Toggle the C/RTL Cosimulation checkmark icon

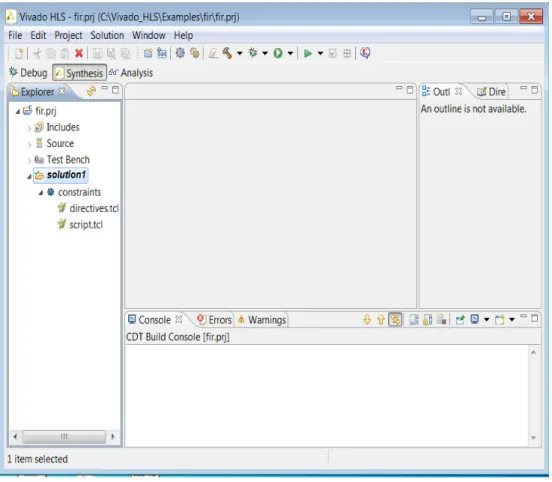(x=333, y=53)
